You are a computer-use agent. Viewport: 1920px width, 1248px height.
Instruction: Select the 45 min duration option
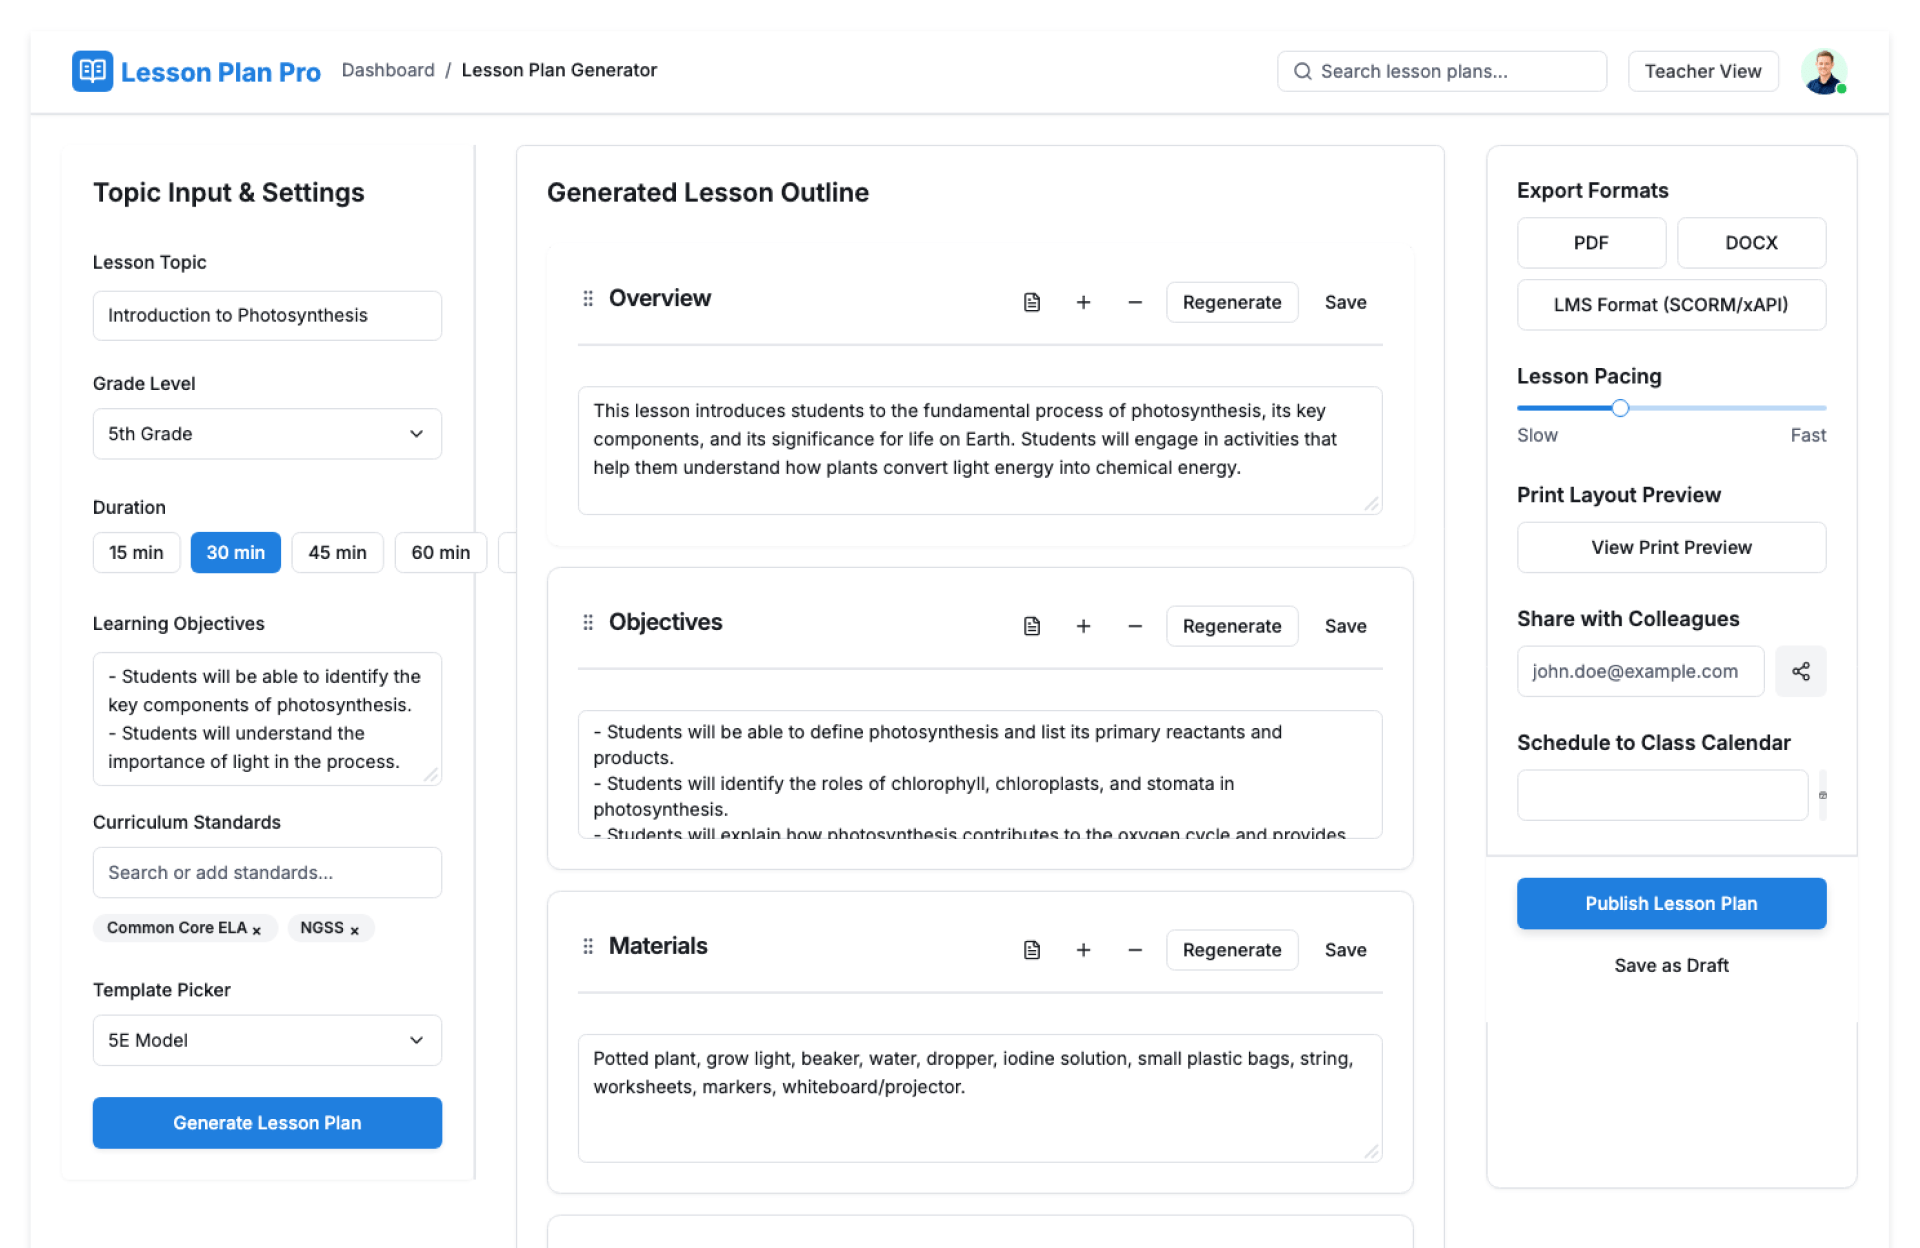(x=337, y=552)
